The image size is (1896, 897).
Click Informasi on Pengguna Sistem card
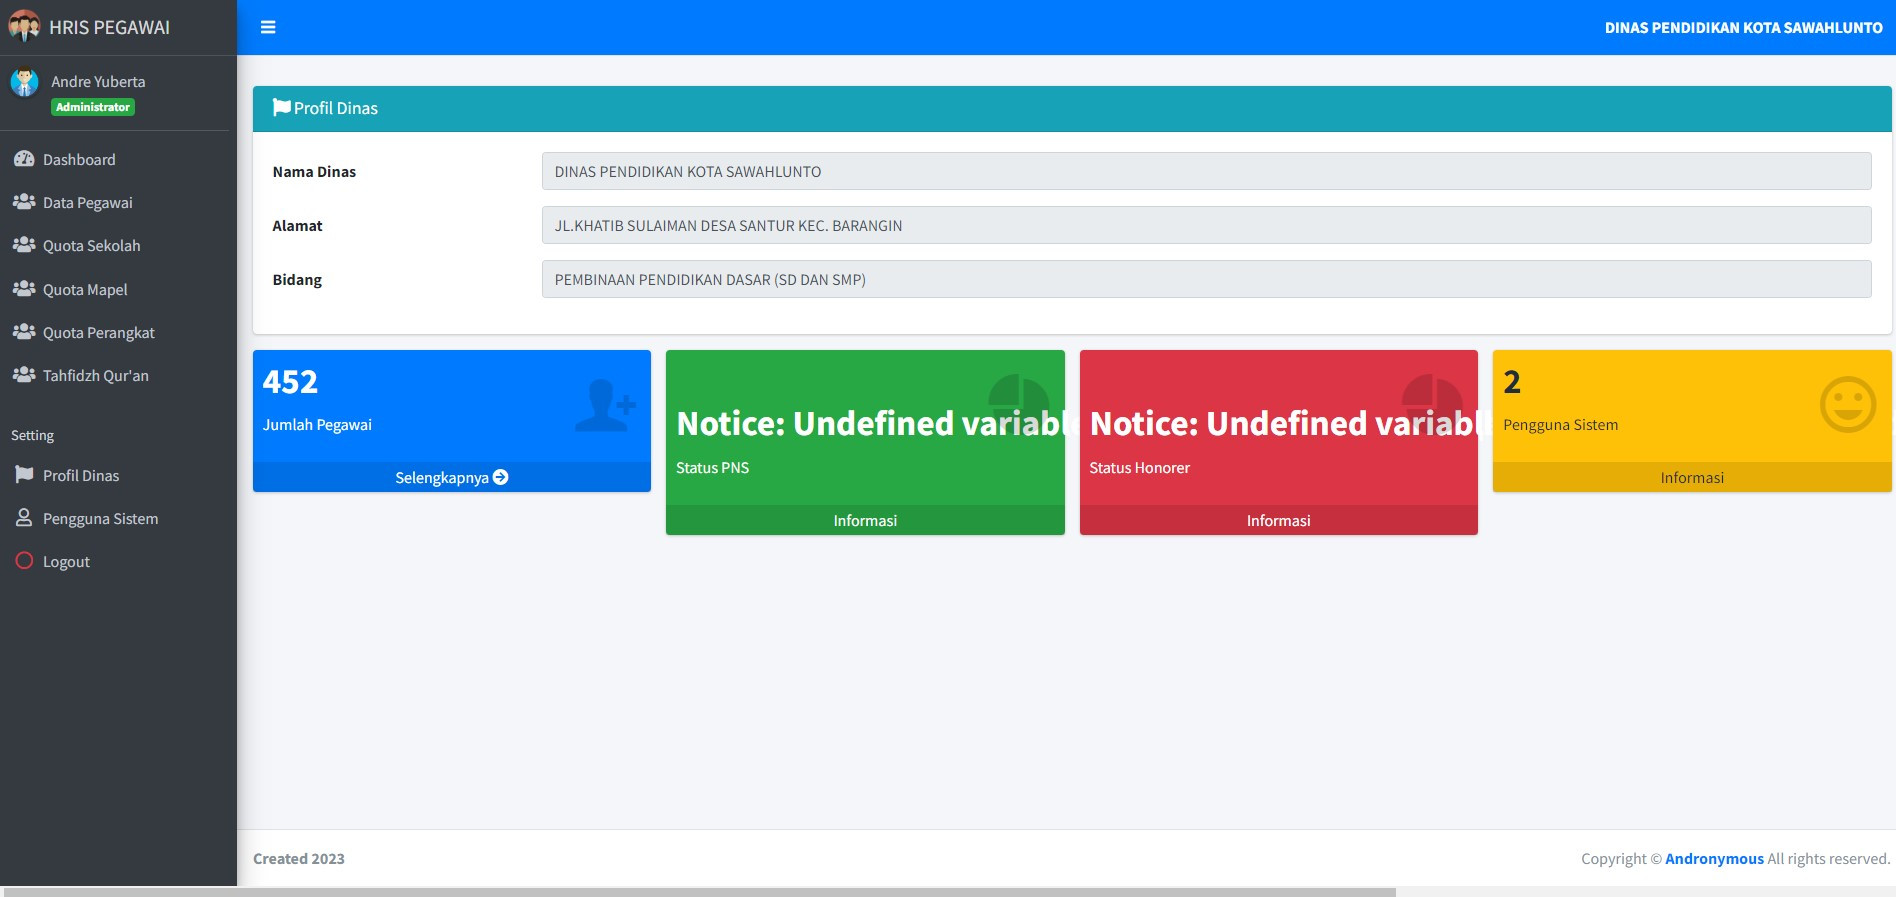[x=1692, y=477]
